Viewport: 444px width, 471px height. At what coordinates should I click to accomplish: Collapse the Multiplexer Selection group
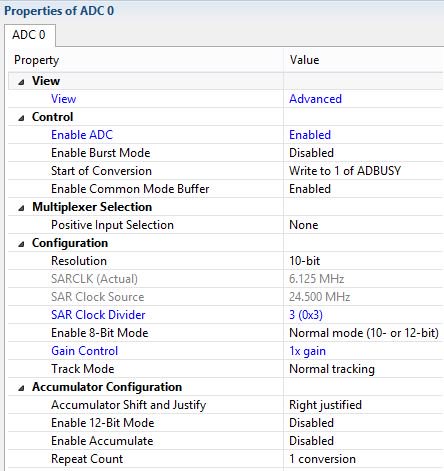pos(21,208)
